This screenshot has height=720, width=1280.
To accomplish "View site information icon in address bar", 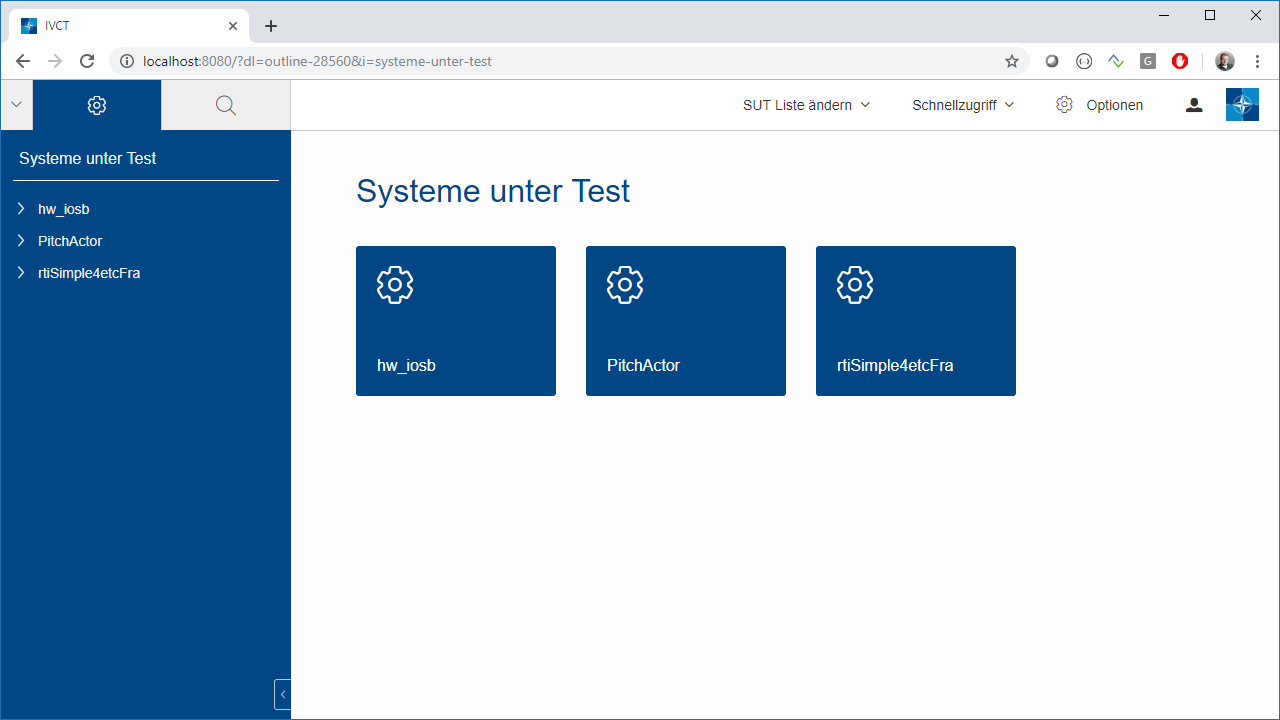I will click(x=127, y=61).
